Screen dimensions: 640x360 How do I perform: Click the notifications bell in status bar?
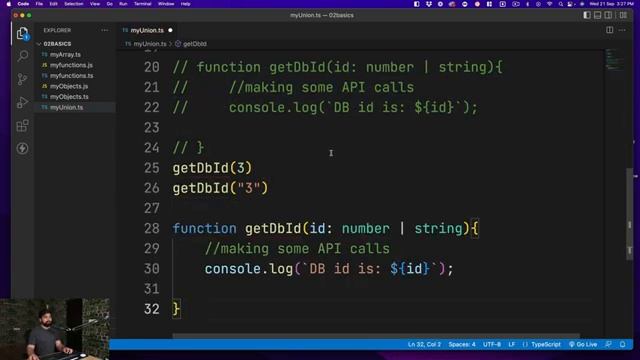click(x=622, y=344)
